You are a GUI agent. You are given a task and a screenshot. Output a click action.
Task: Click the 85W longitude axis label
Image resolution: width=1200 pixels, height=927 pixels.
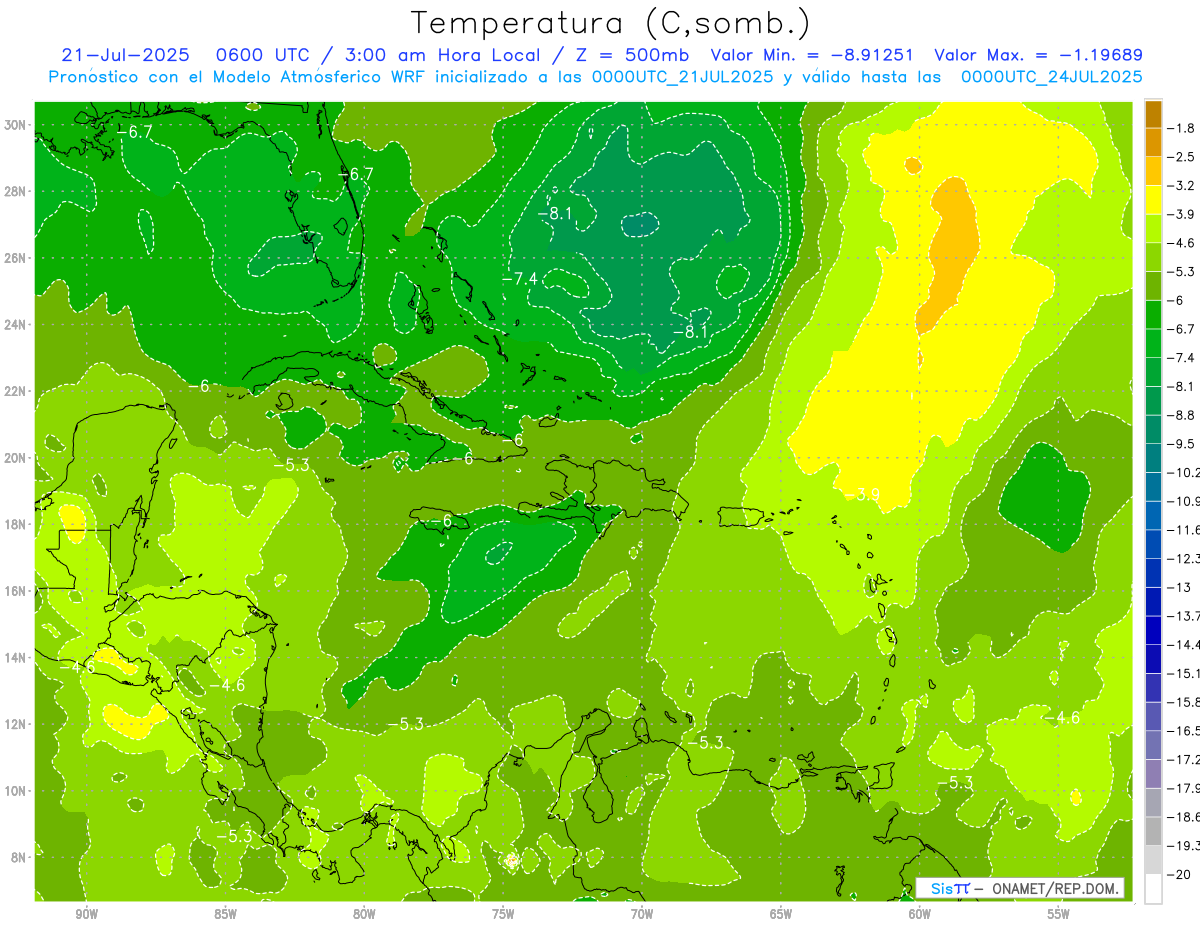(x=225, y=914)
